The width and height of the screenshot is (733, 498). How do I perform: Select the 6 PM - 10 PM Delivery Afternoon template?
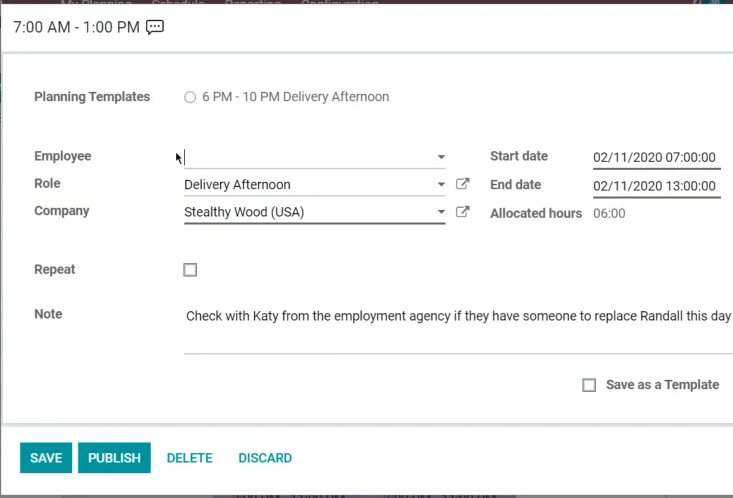click(190, 97)
